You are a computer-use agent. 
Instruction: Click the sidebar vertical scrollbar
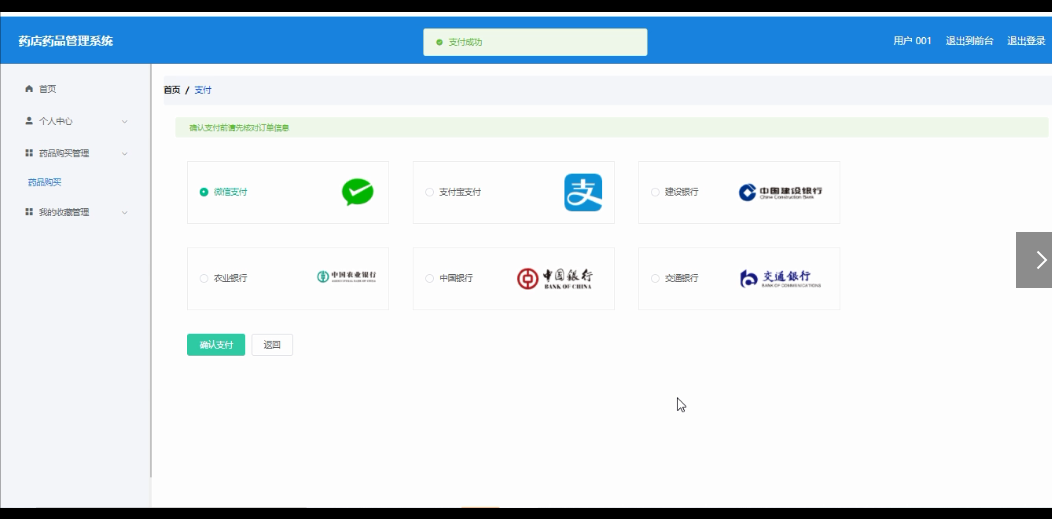click(151, 270)
